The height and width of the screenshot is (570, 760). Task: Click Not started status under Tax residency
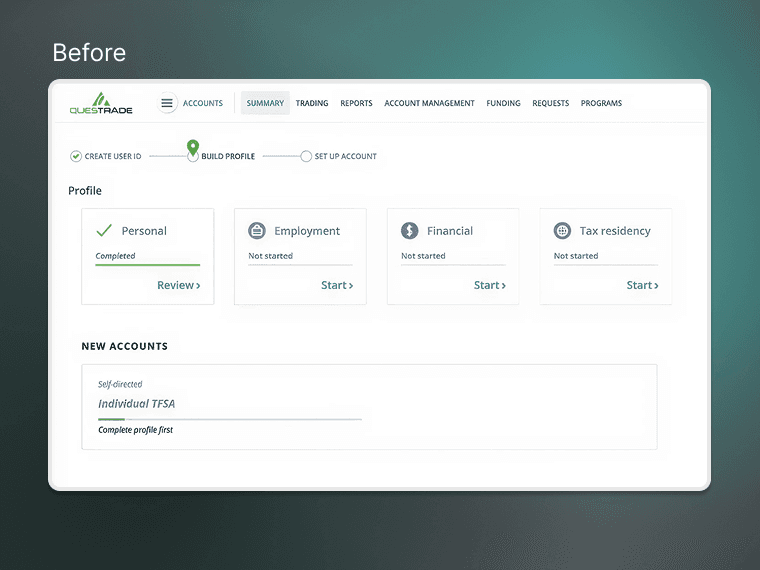576,256
